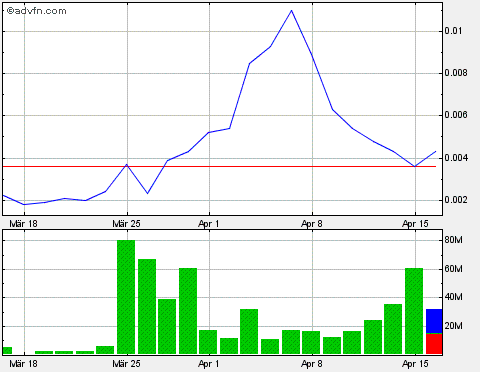
Task: Select Apr 1 label below the volume chart
Action: [209, 364]
